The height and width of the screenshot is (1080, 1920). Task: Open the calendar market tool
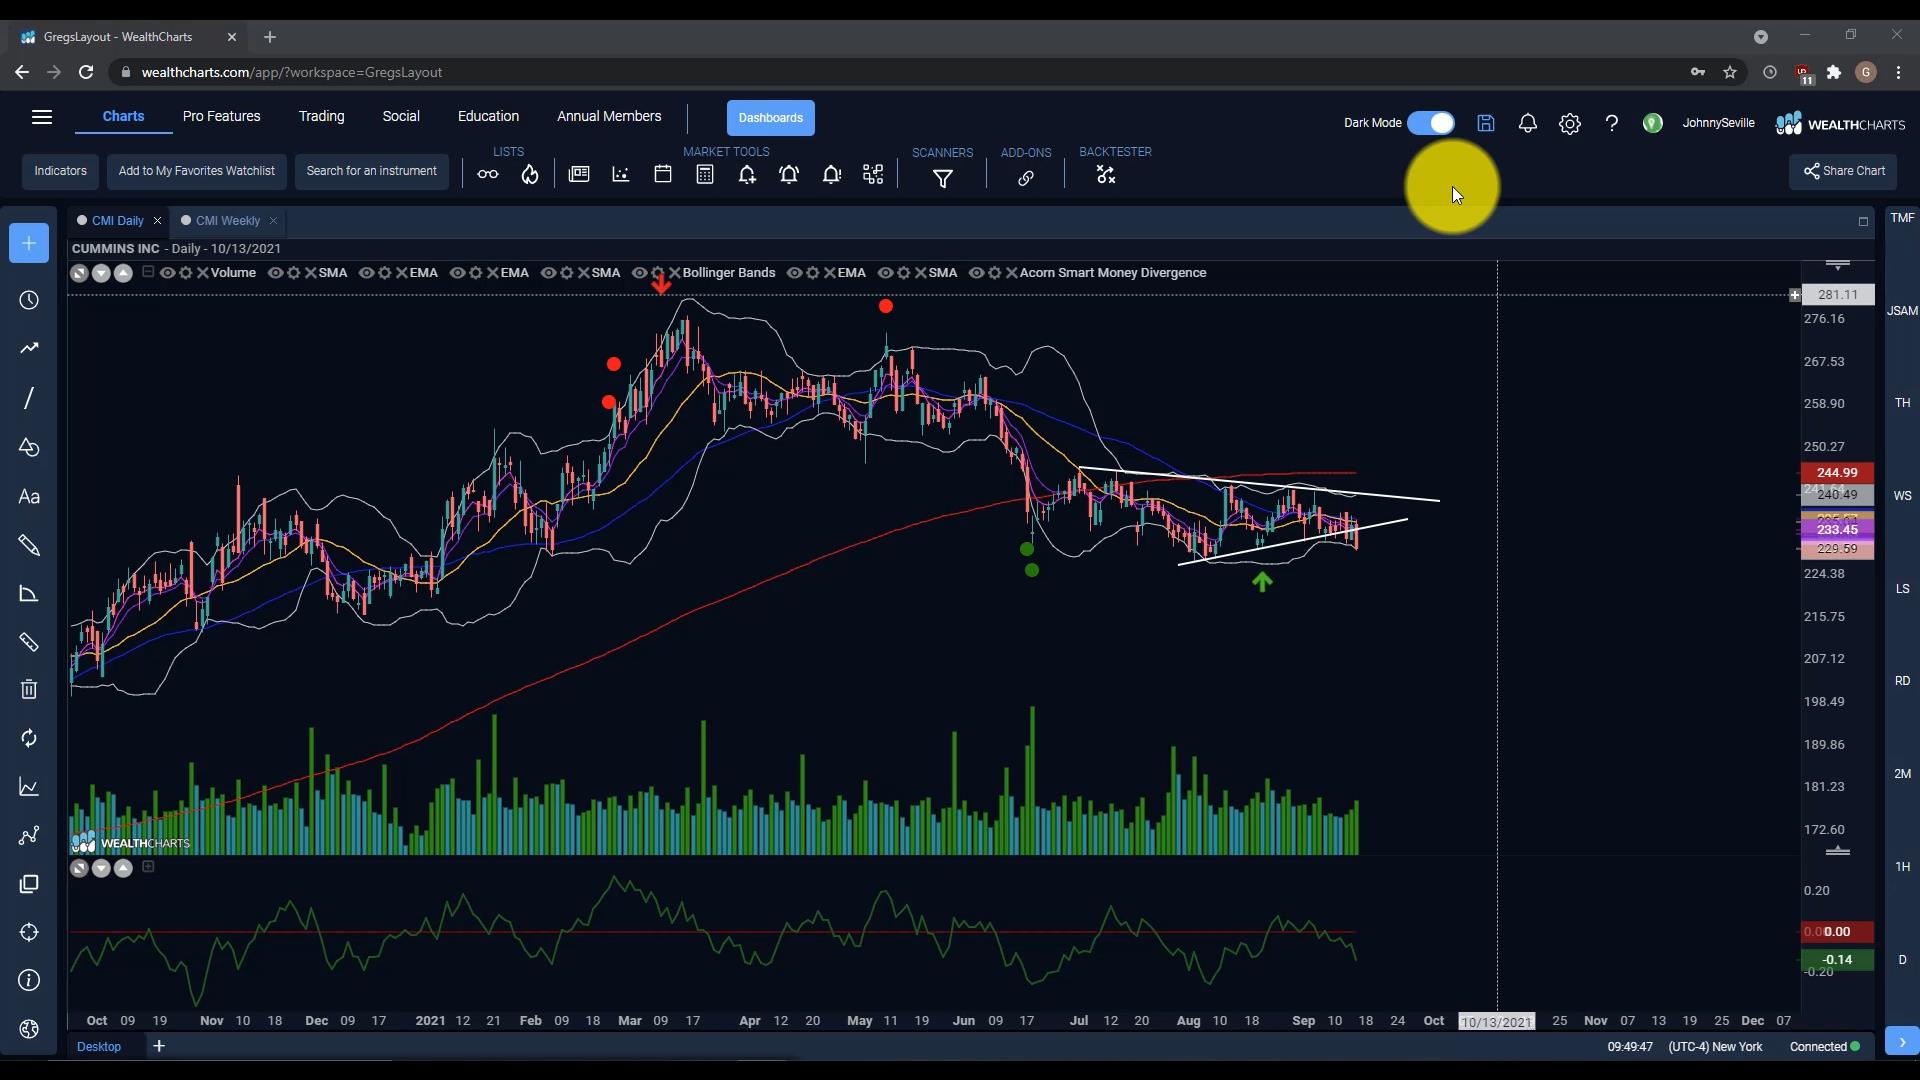pyautogui.click(x=663, y=174)
